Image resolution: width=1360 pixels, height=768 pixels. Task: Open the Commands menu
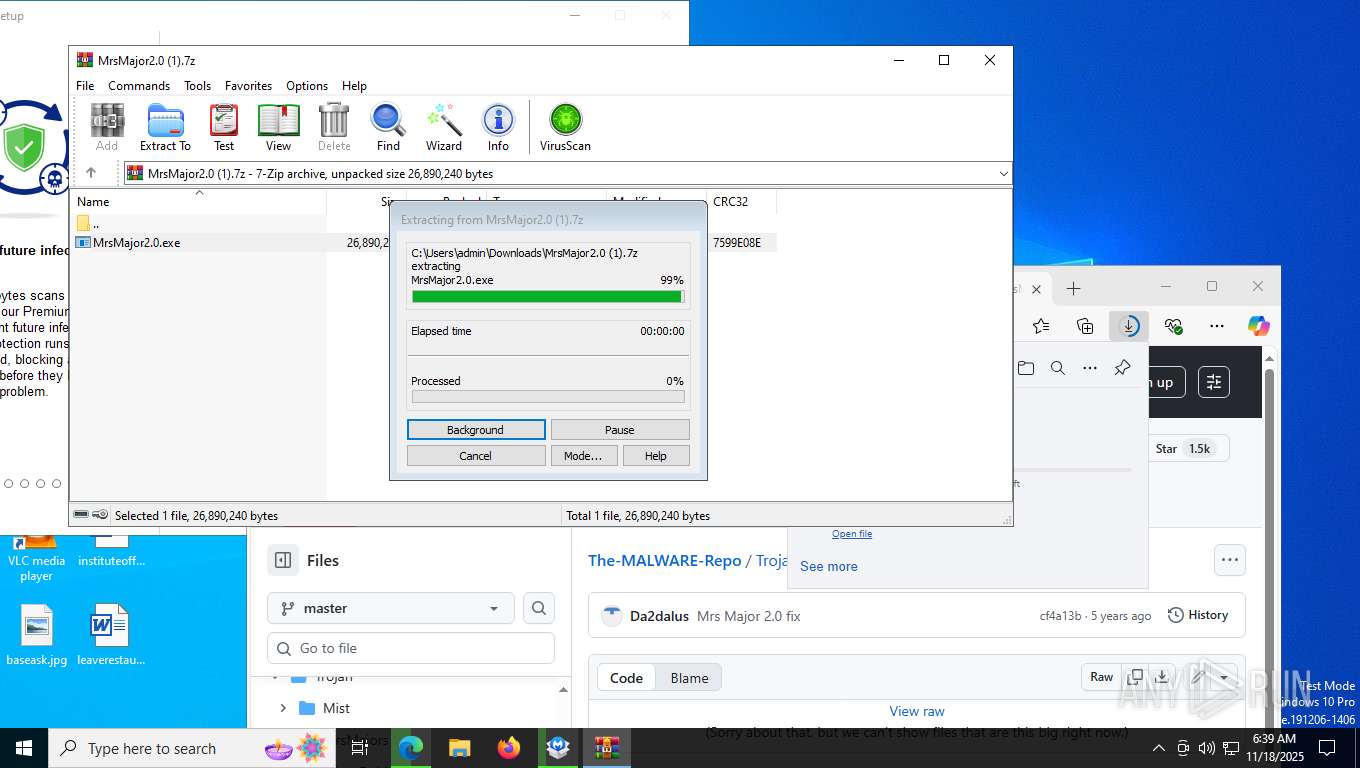coord(139,86)
